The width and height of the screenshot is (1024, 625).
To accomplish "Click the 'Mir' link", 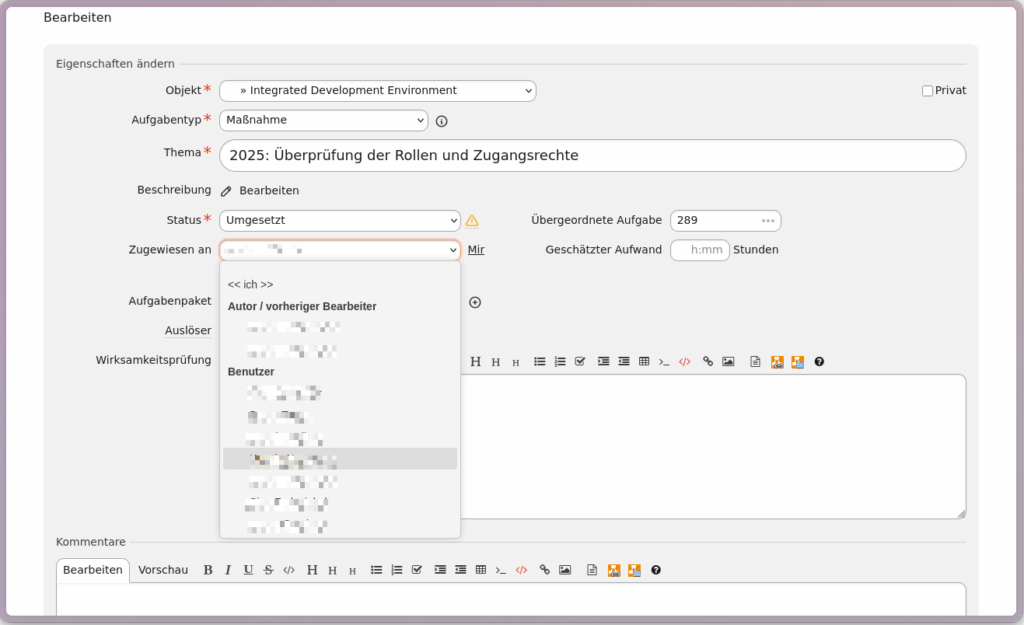I will click(476, 250).
